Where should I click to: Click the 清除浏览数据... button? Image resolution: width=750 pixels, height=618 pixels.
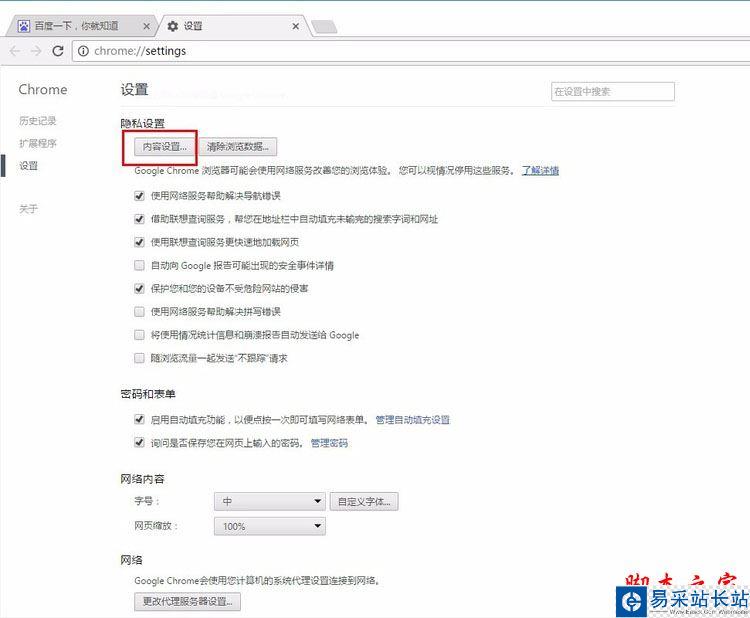pos(238,147)
